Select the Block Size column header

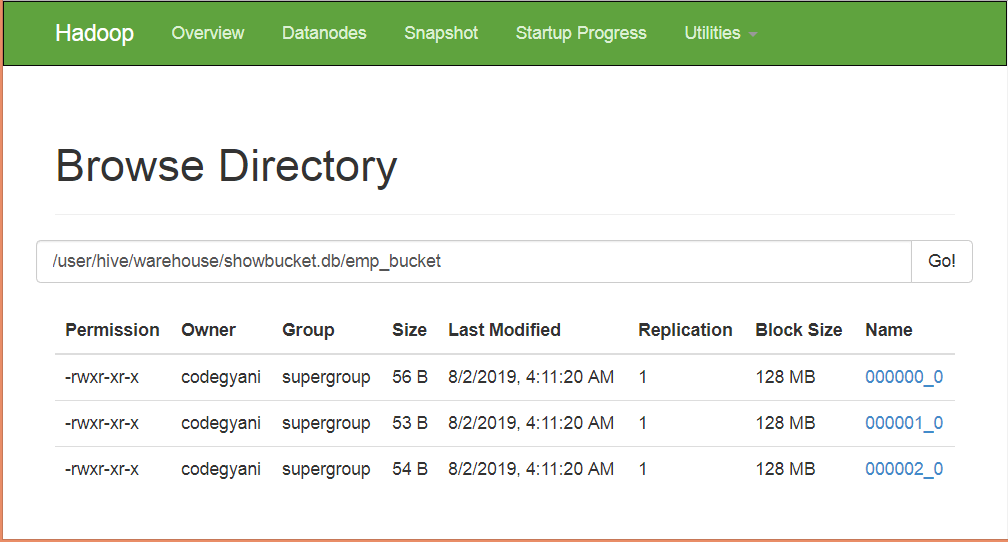coord(798,330)
